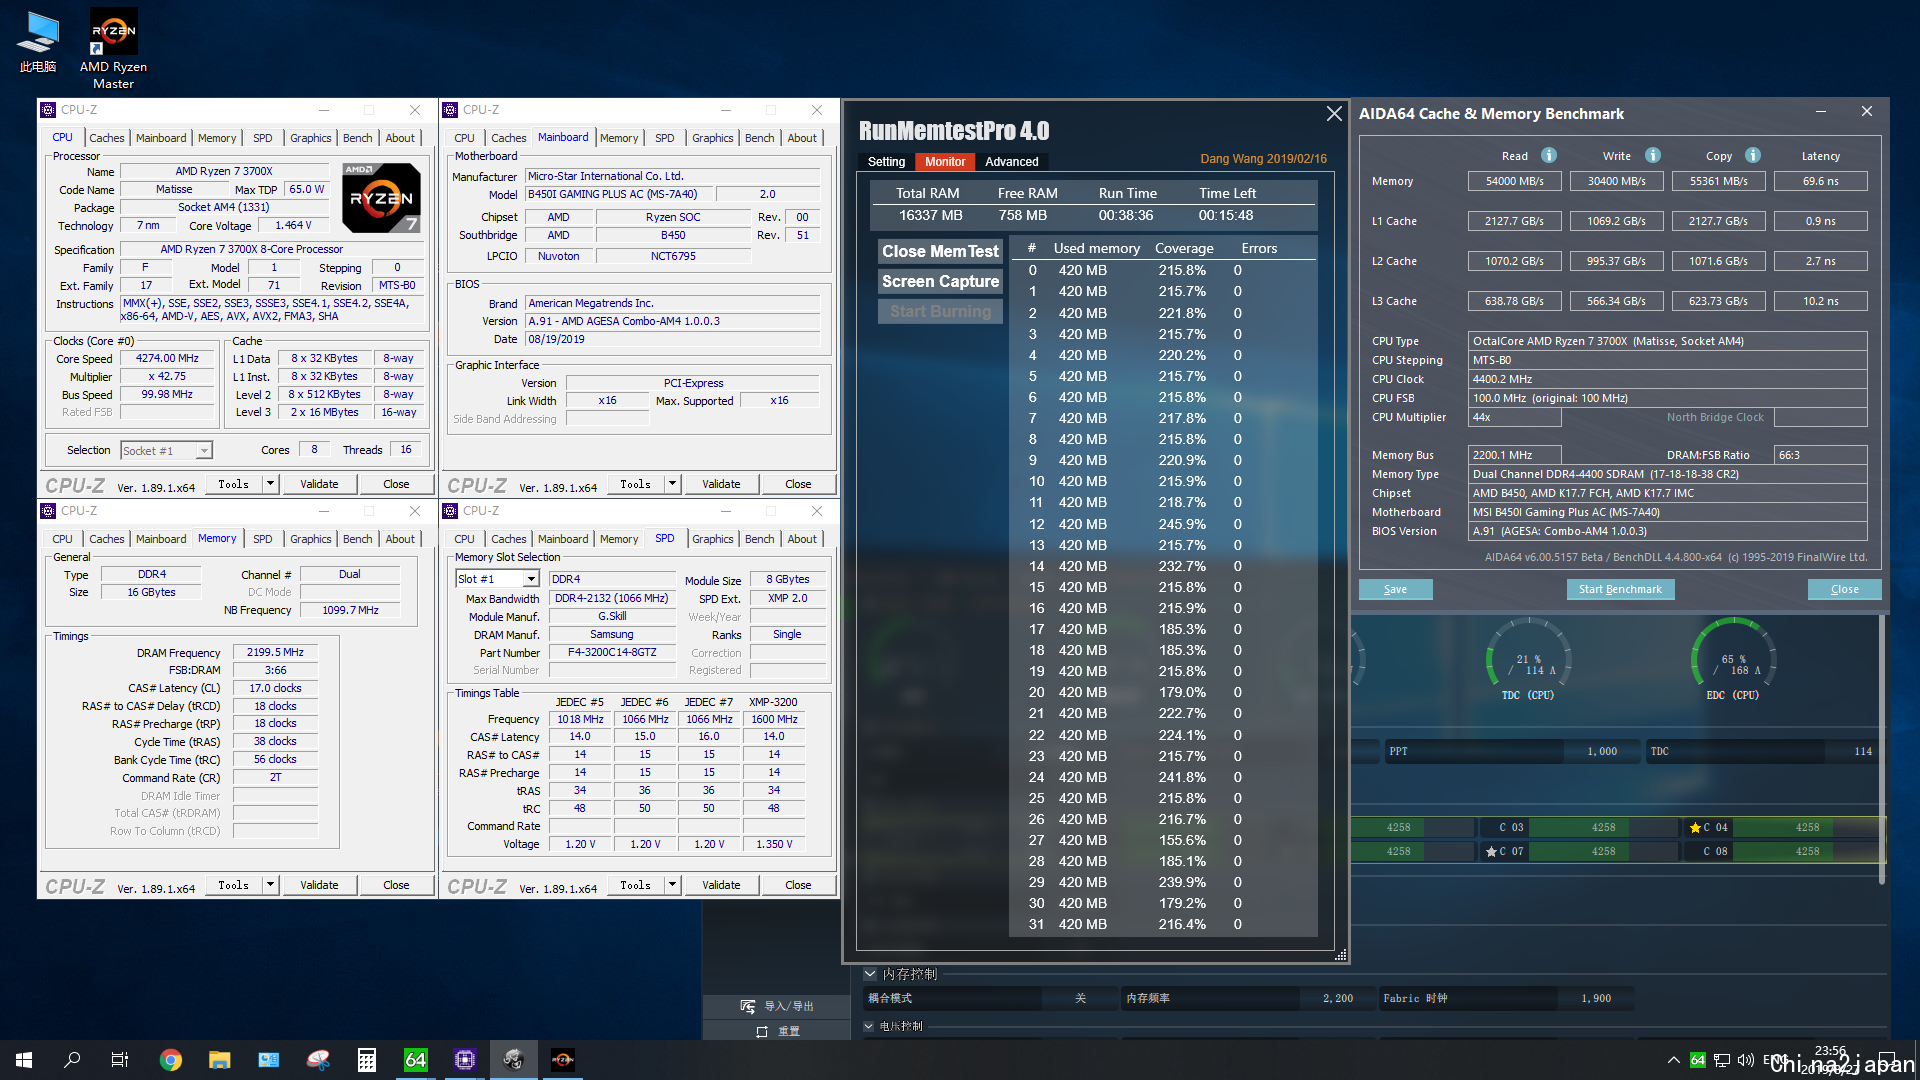Click the Close button in AIDA64
The width and height of the screenshot is (1920, 1080).
tap(1844, 590)
